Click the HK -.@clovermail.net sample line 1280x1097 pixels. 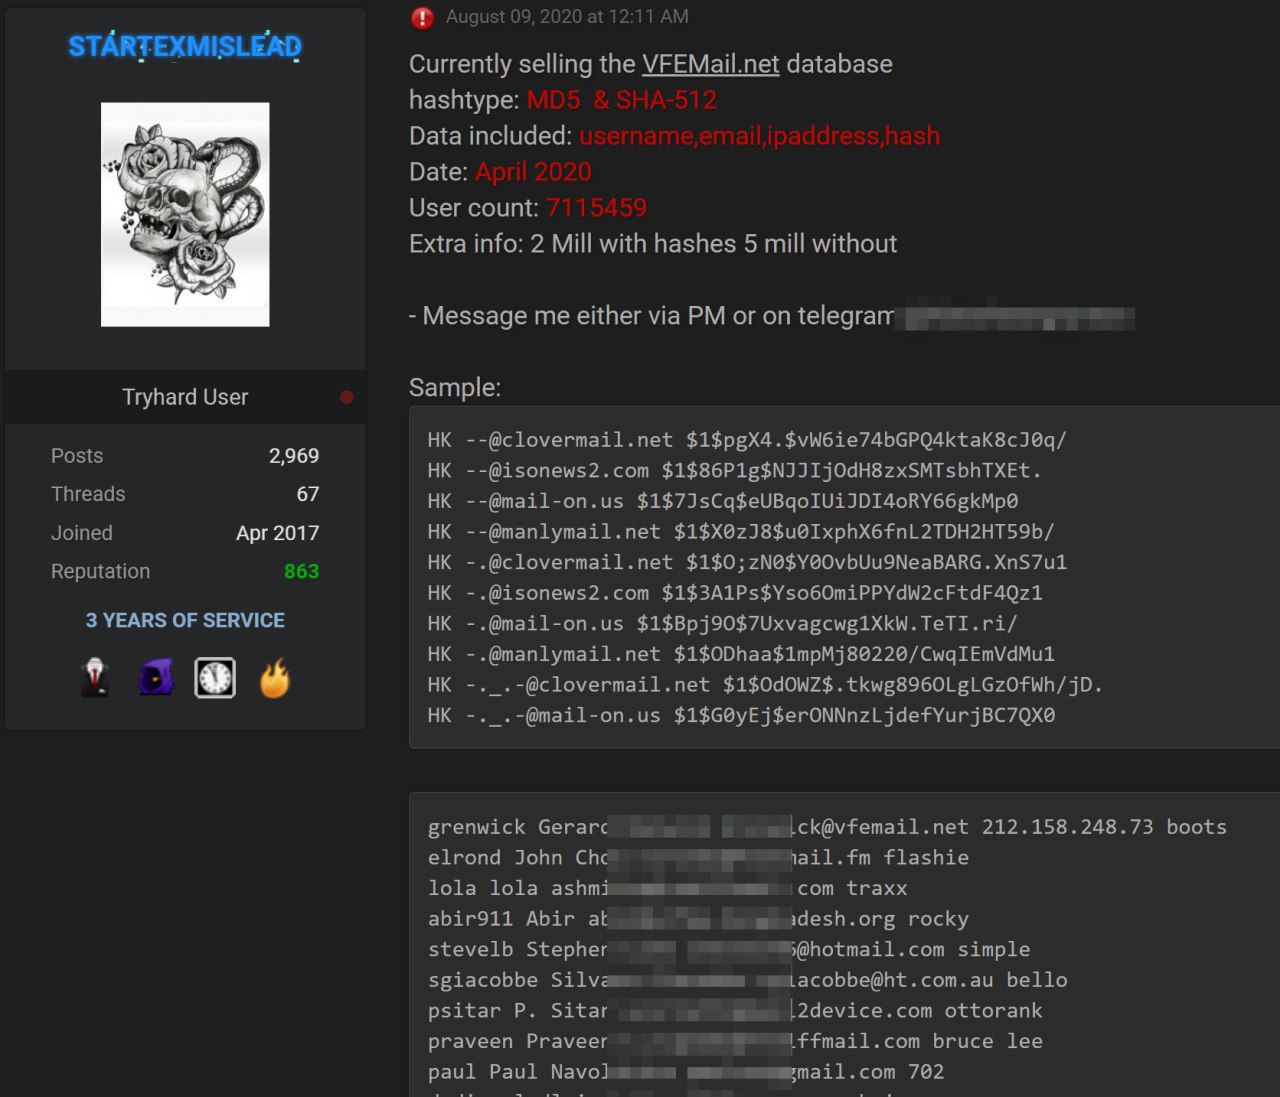(747, 562)
